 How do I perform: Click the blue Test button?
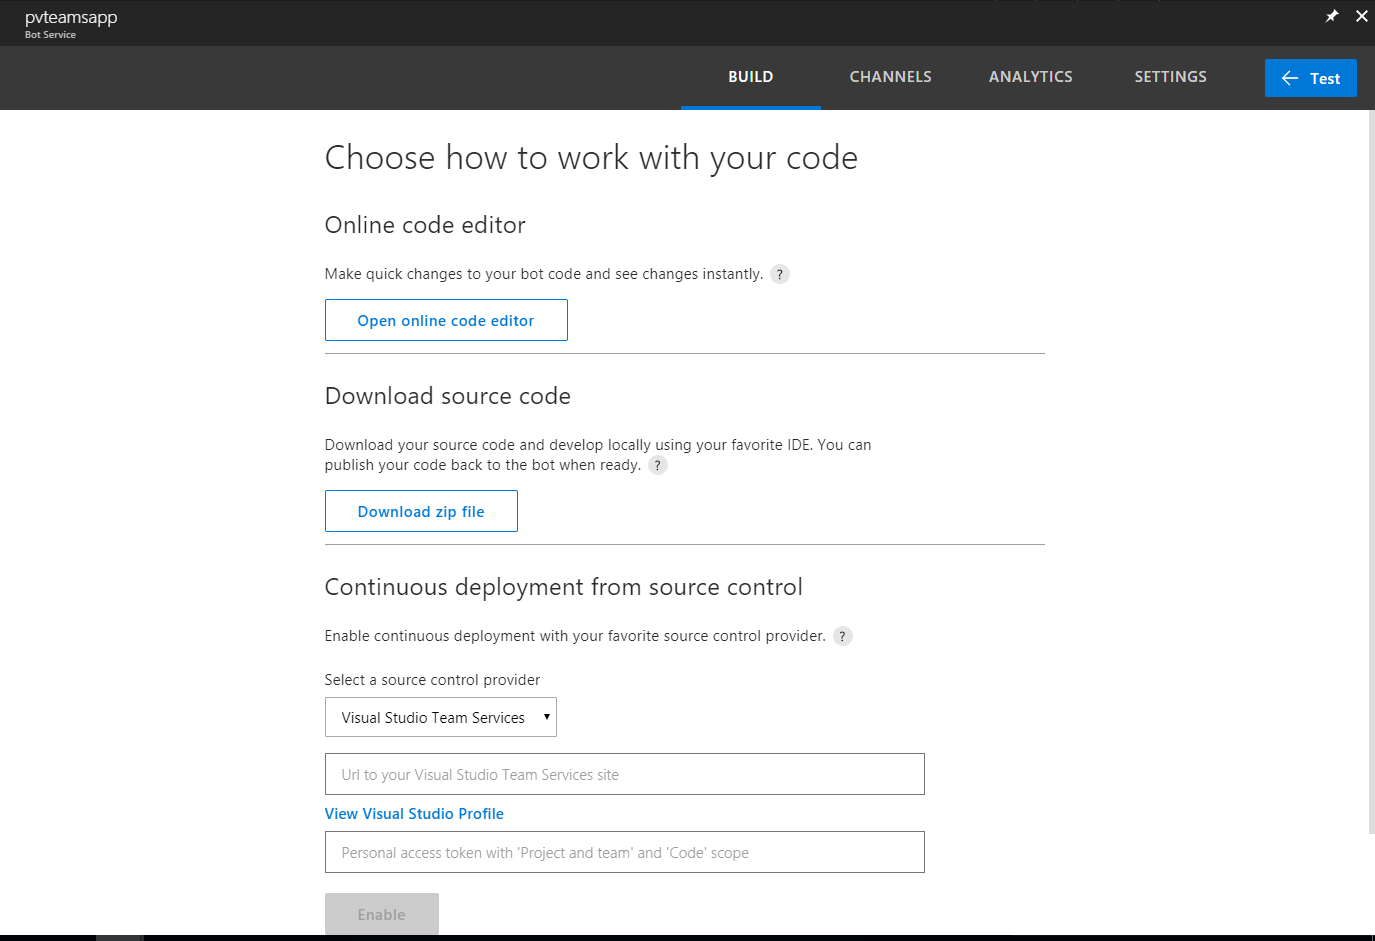(x=1311, y=78)
